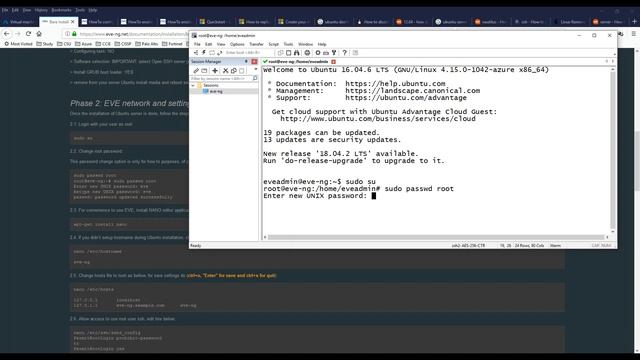Switch to the Linux Remote Firefox tab
This screenshot has height=360, width=640.
click(569, 22)
